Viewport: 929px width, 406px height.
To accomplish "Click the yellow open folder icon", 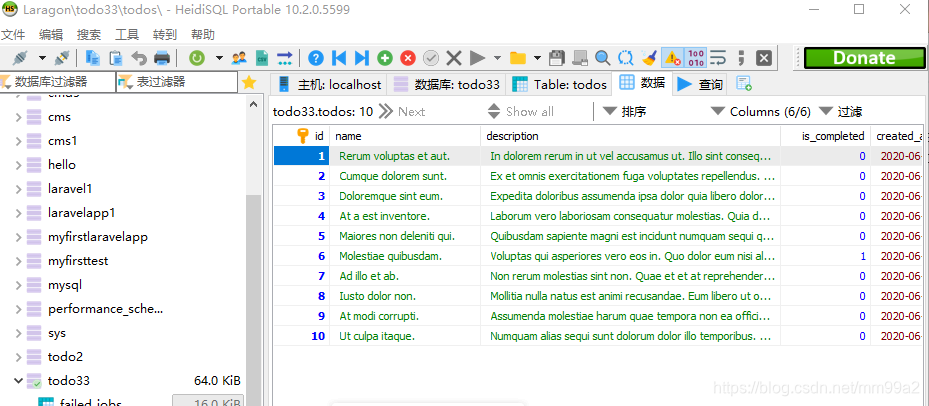I will point(518,57).
